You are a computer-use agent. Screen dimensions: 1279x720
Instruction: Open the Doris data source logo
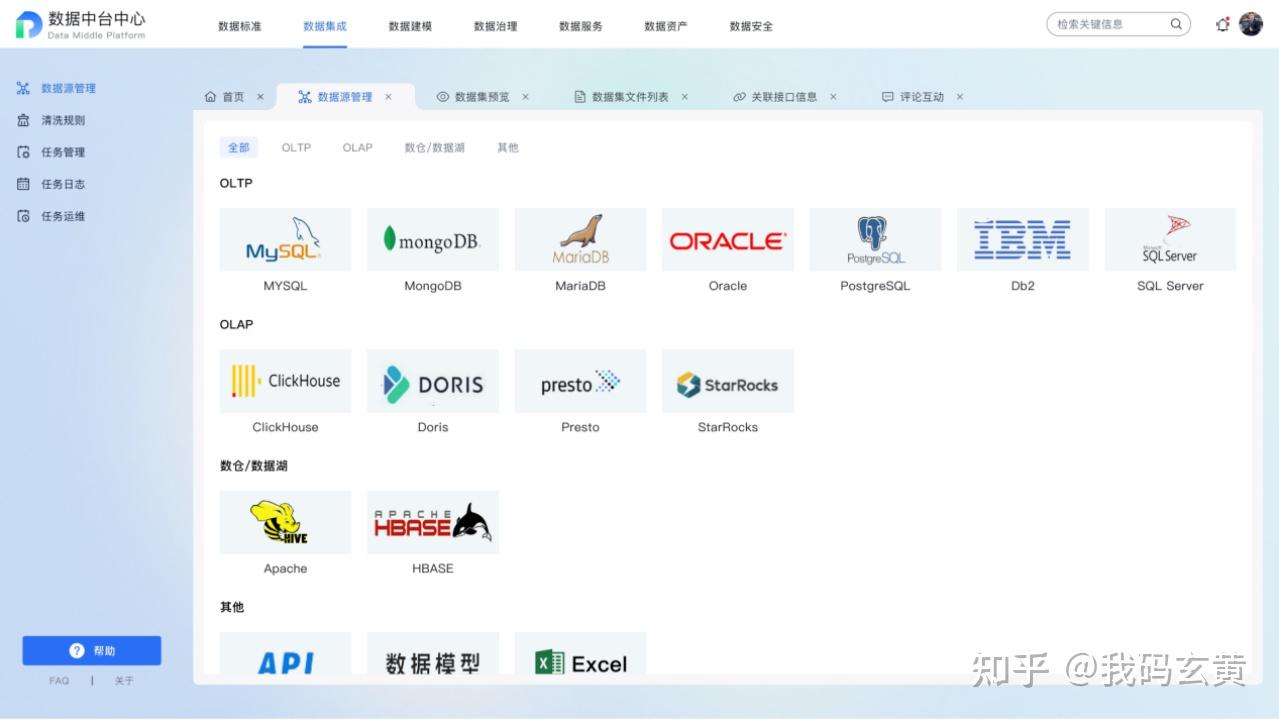[x=433, y=381]
